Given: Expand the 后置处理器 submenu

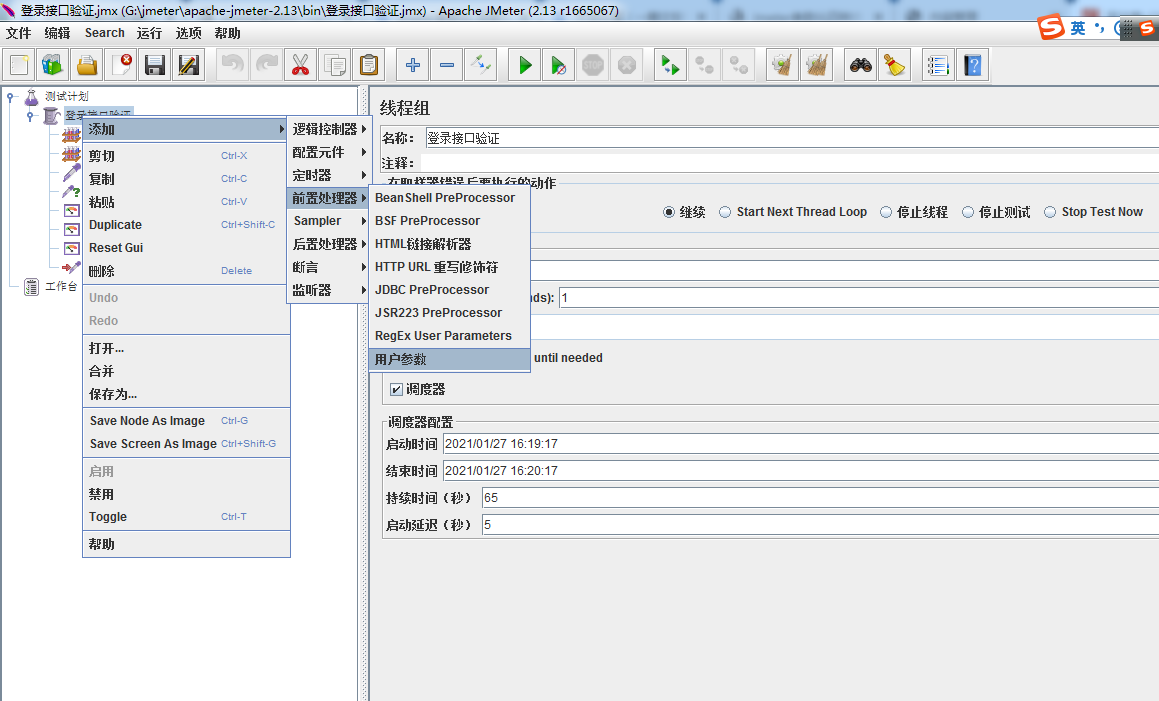Looking at the screenshot, I should pos(329,244).
